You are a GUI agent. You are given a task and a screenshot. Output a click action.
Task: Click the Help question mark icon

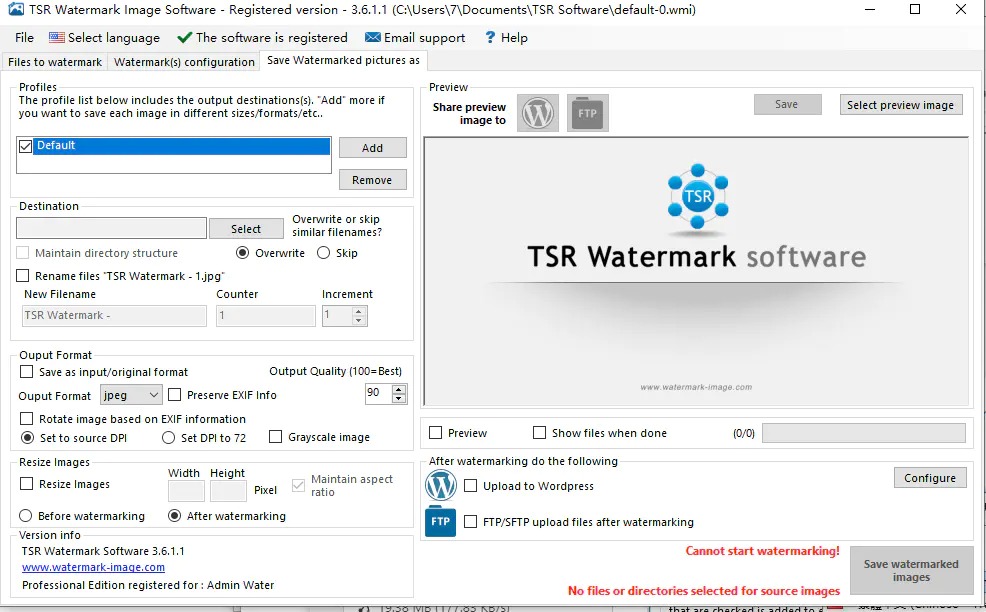tap(490, 37)
